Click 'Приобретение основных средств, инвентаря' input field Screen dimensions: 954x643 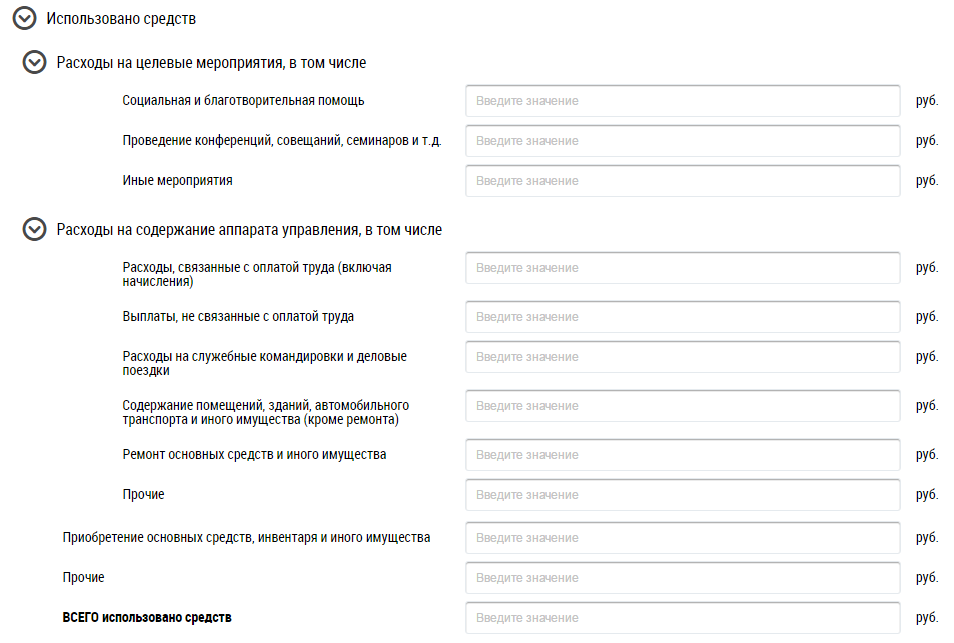point(683,538)
